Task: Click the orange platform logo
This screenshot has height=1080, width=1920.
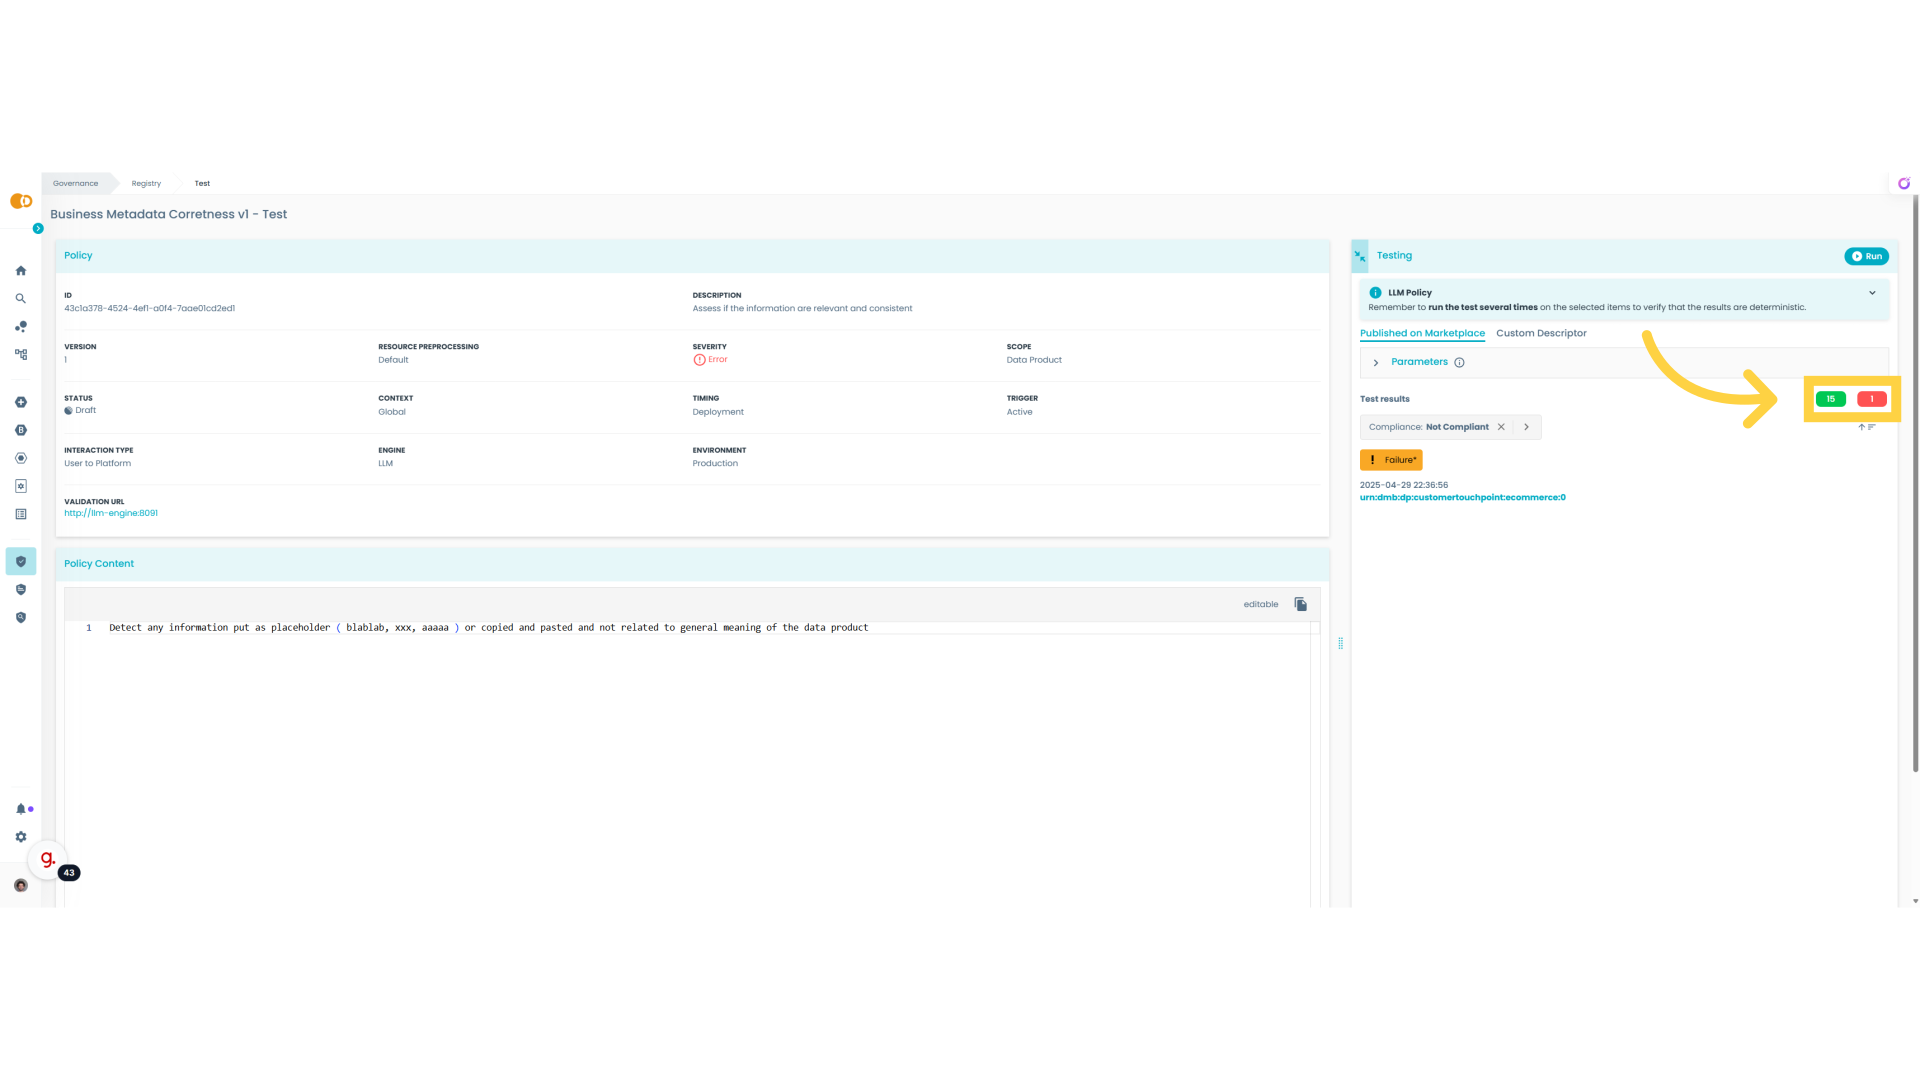Action: 21,201
